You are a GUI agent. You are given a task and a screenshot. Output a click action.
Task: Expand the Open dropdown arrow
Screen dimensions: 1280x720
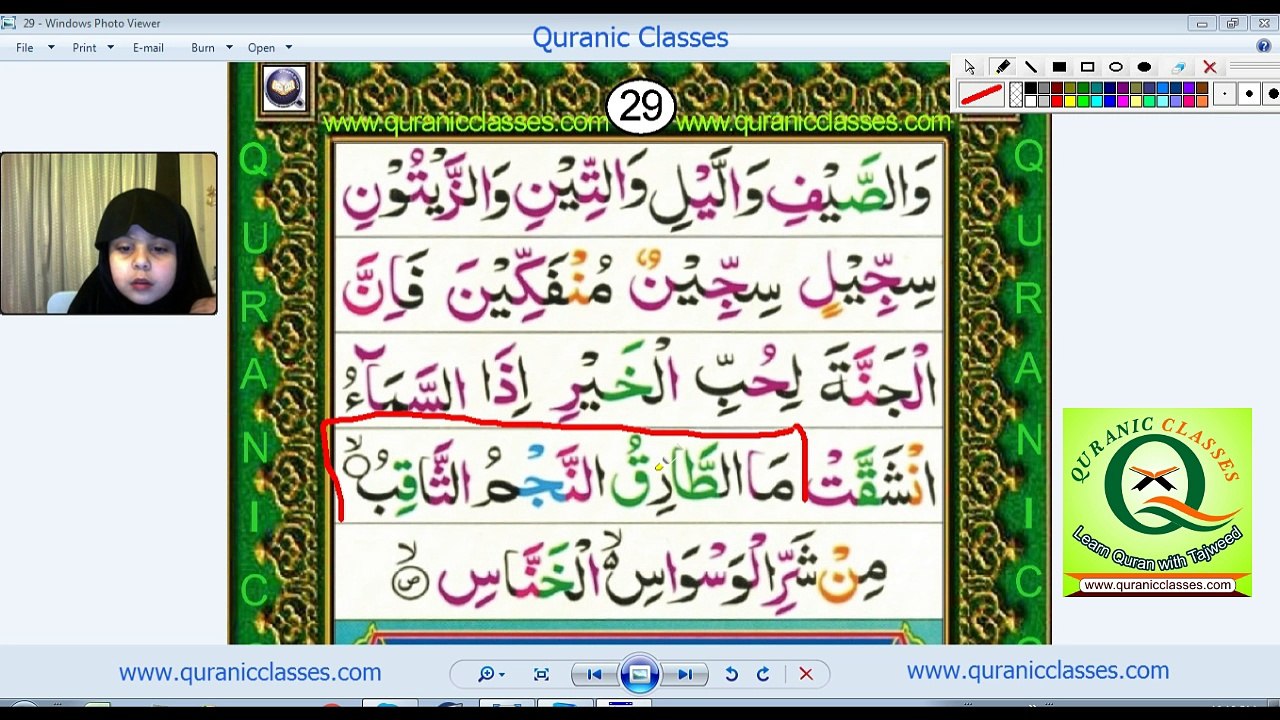(x=289, y=48)
